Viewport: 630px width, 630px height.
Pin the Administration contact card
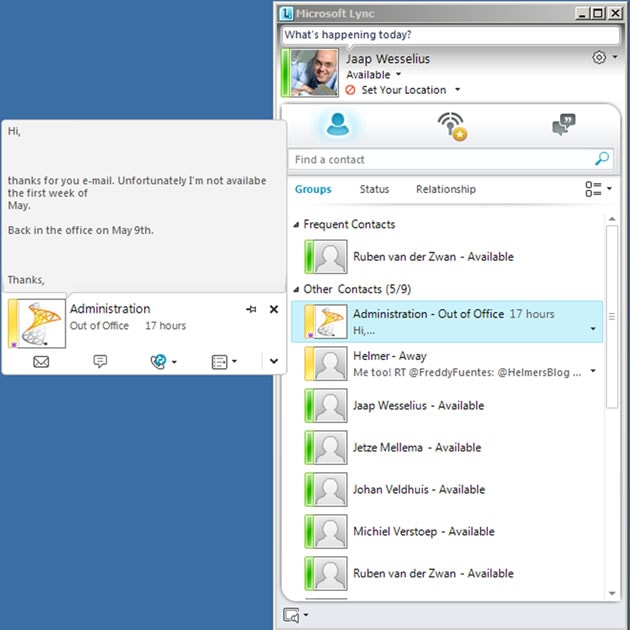[x=251, y=309]
